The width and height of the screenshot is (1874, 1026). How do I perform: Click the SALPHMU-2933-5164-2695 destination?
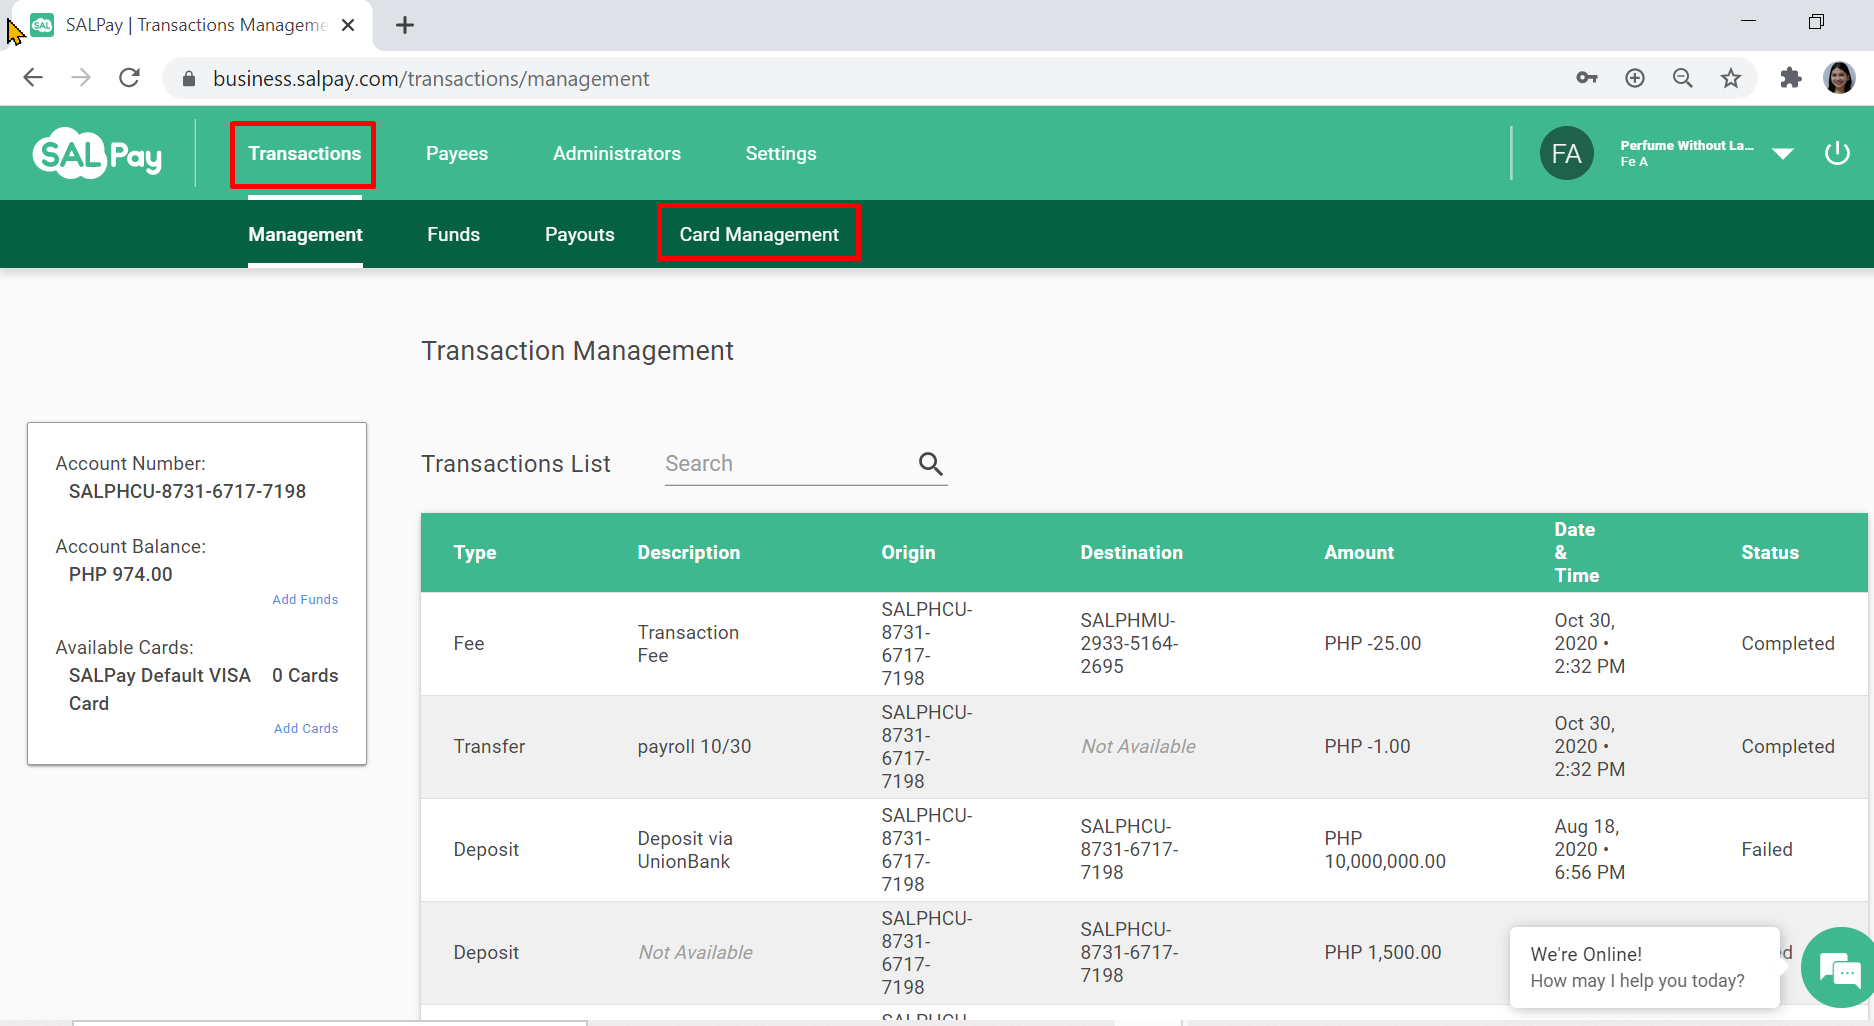(x=1129, y=644)
